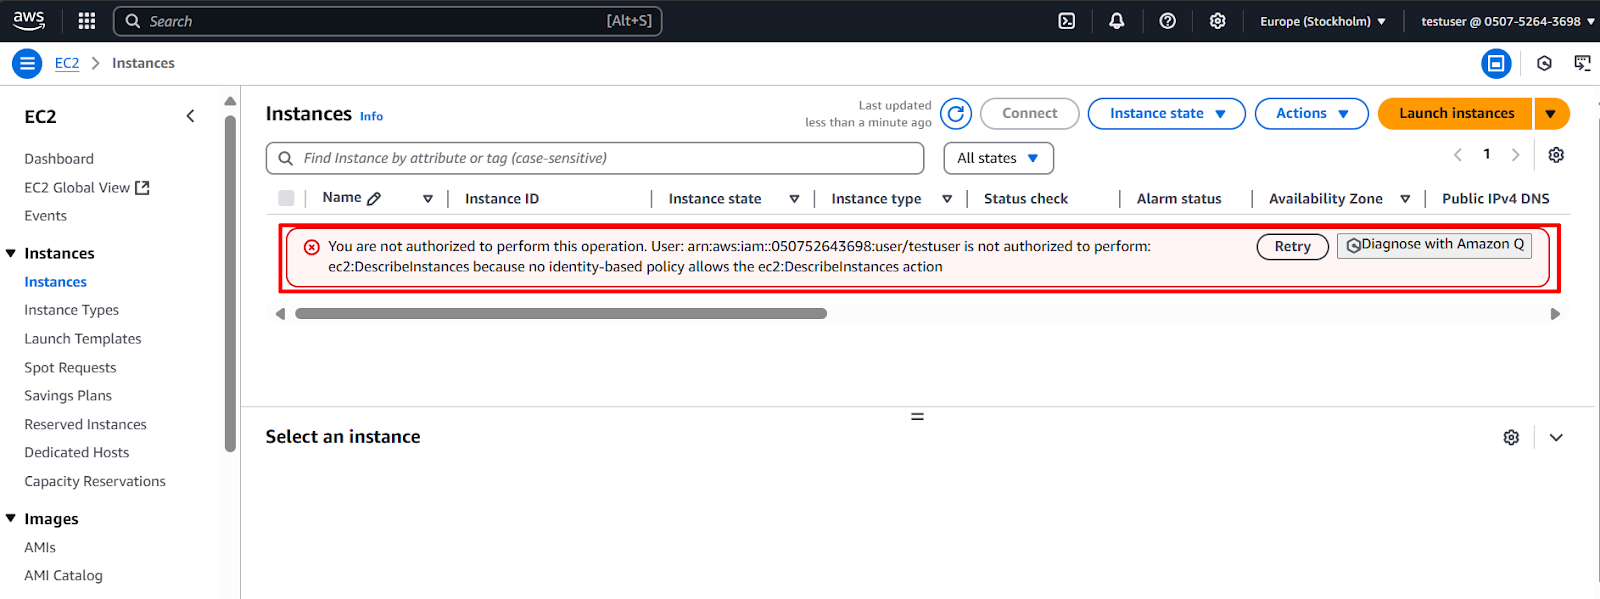Click the scroll right arrow of table

[1555, 314]
